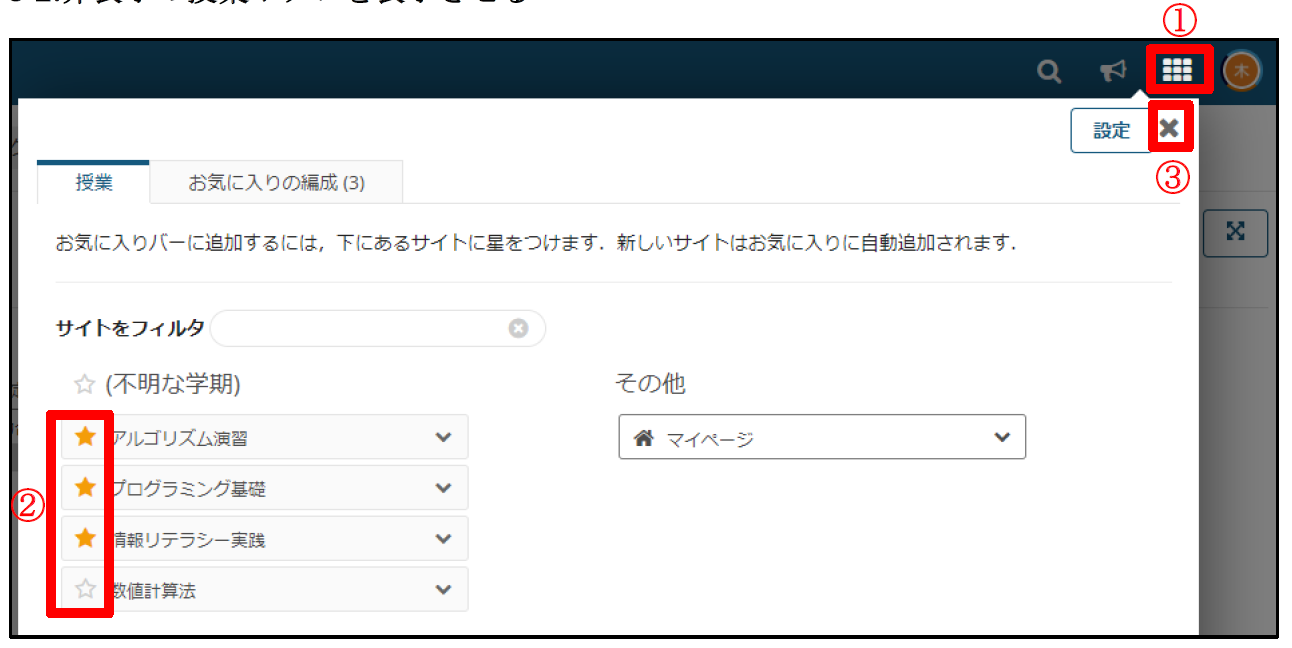Toggle star for 不明な学期 group
The height and width of the screenshot is (648, 1292).
85,385
